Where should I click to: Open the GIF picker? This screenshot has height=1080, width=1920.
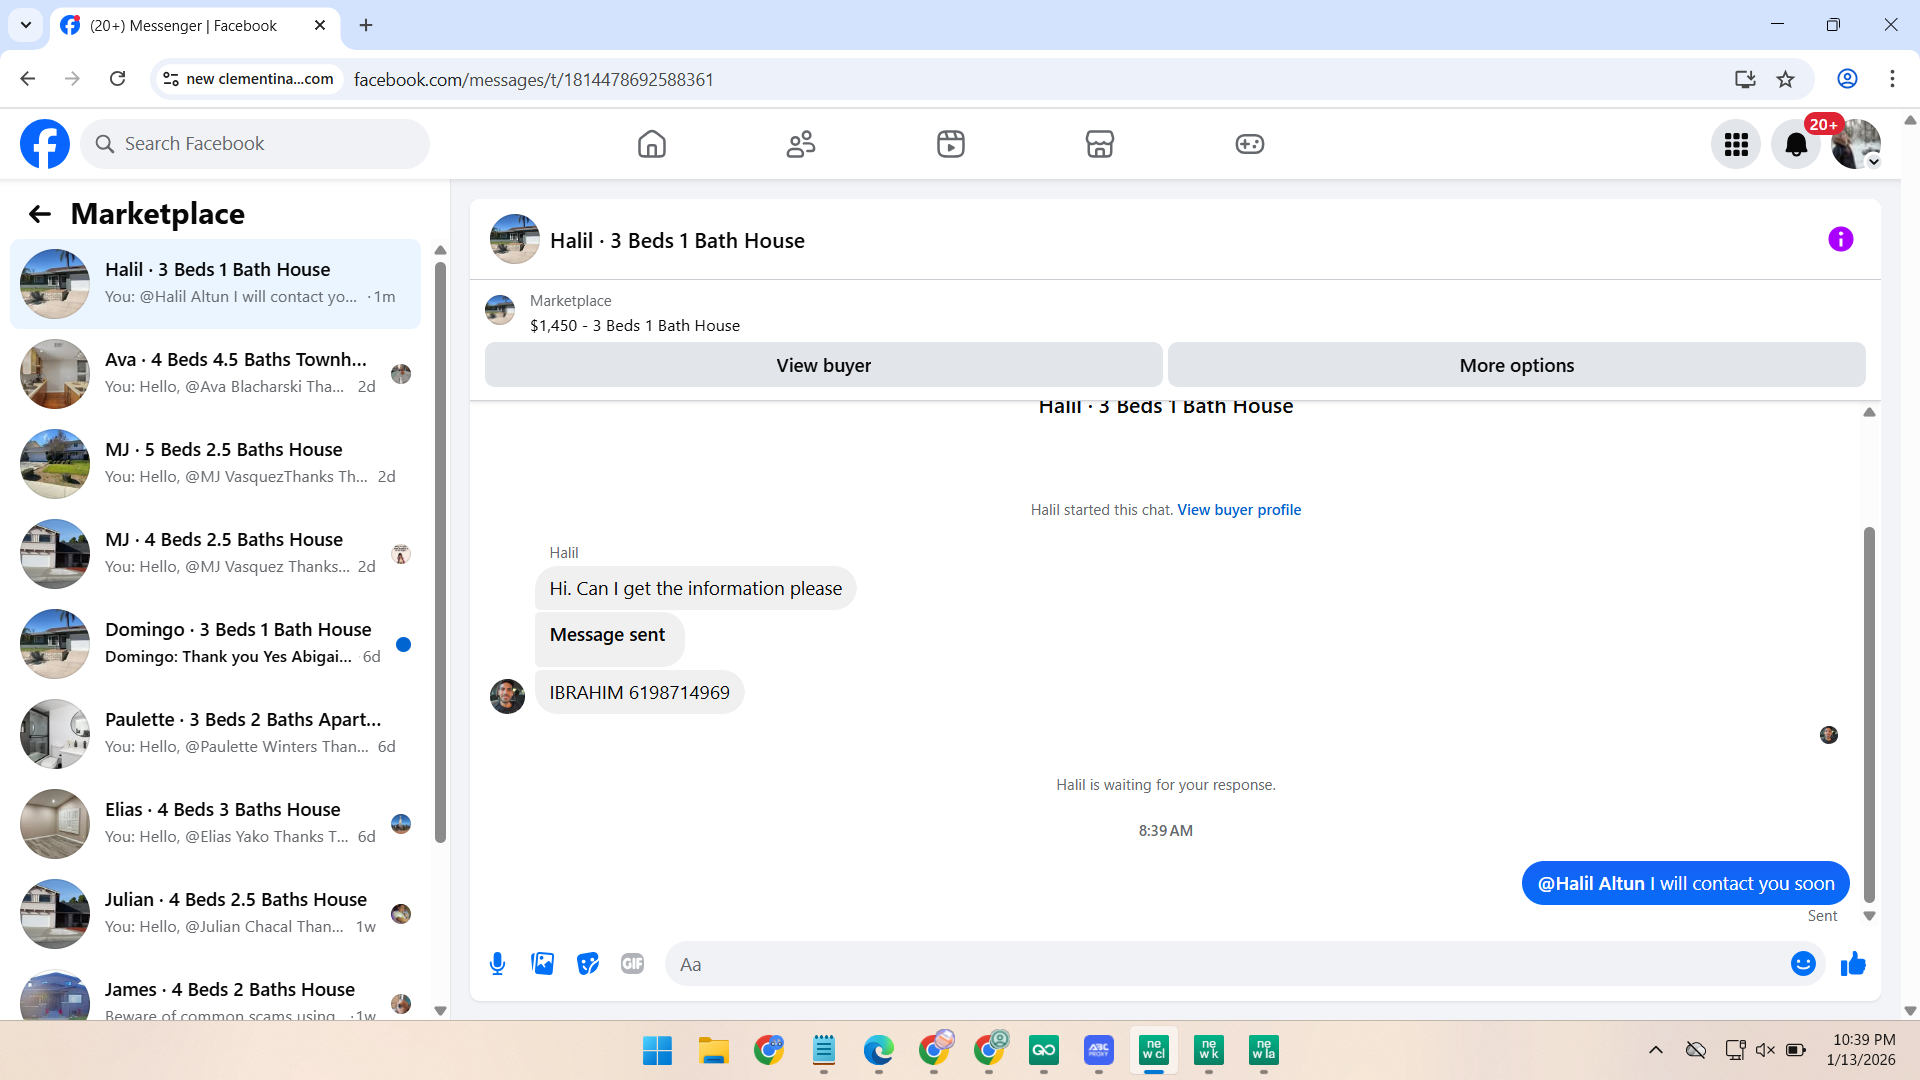[x=632, y=964]
